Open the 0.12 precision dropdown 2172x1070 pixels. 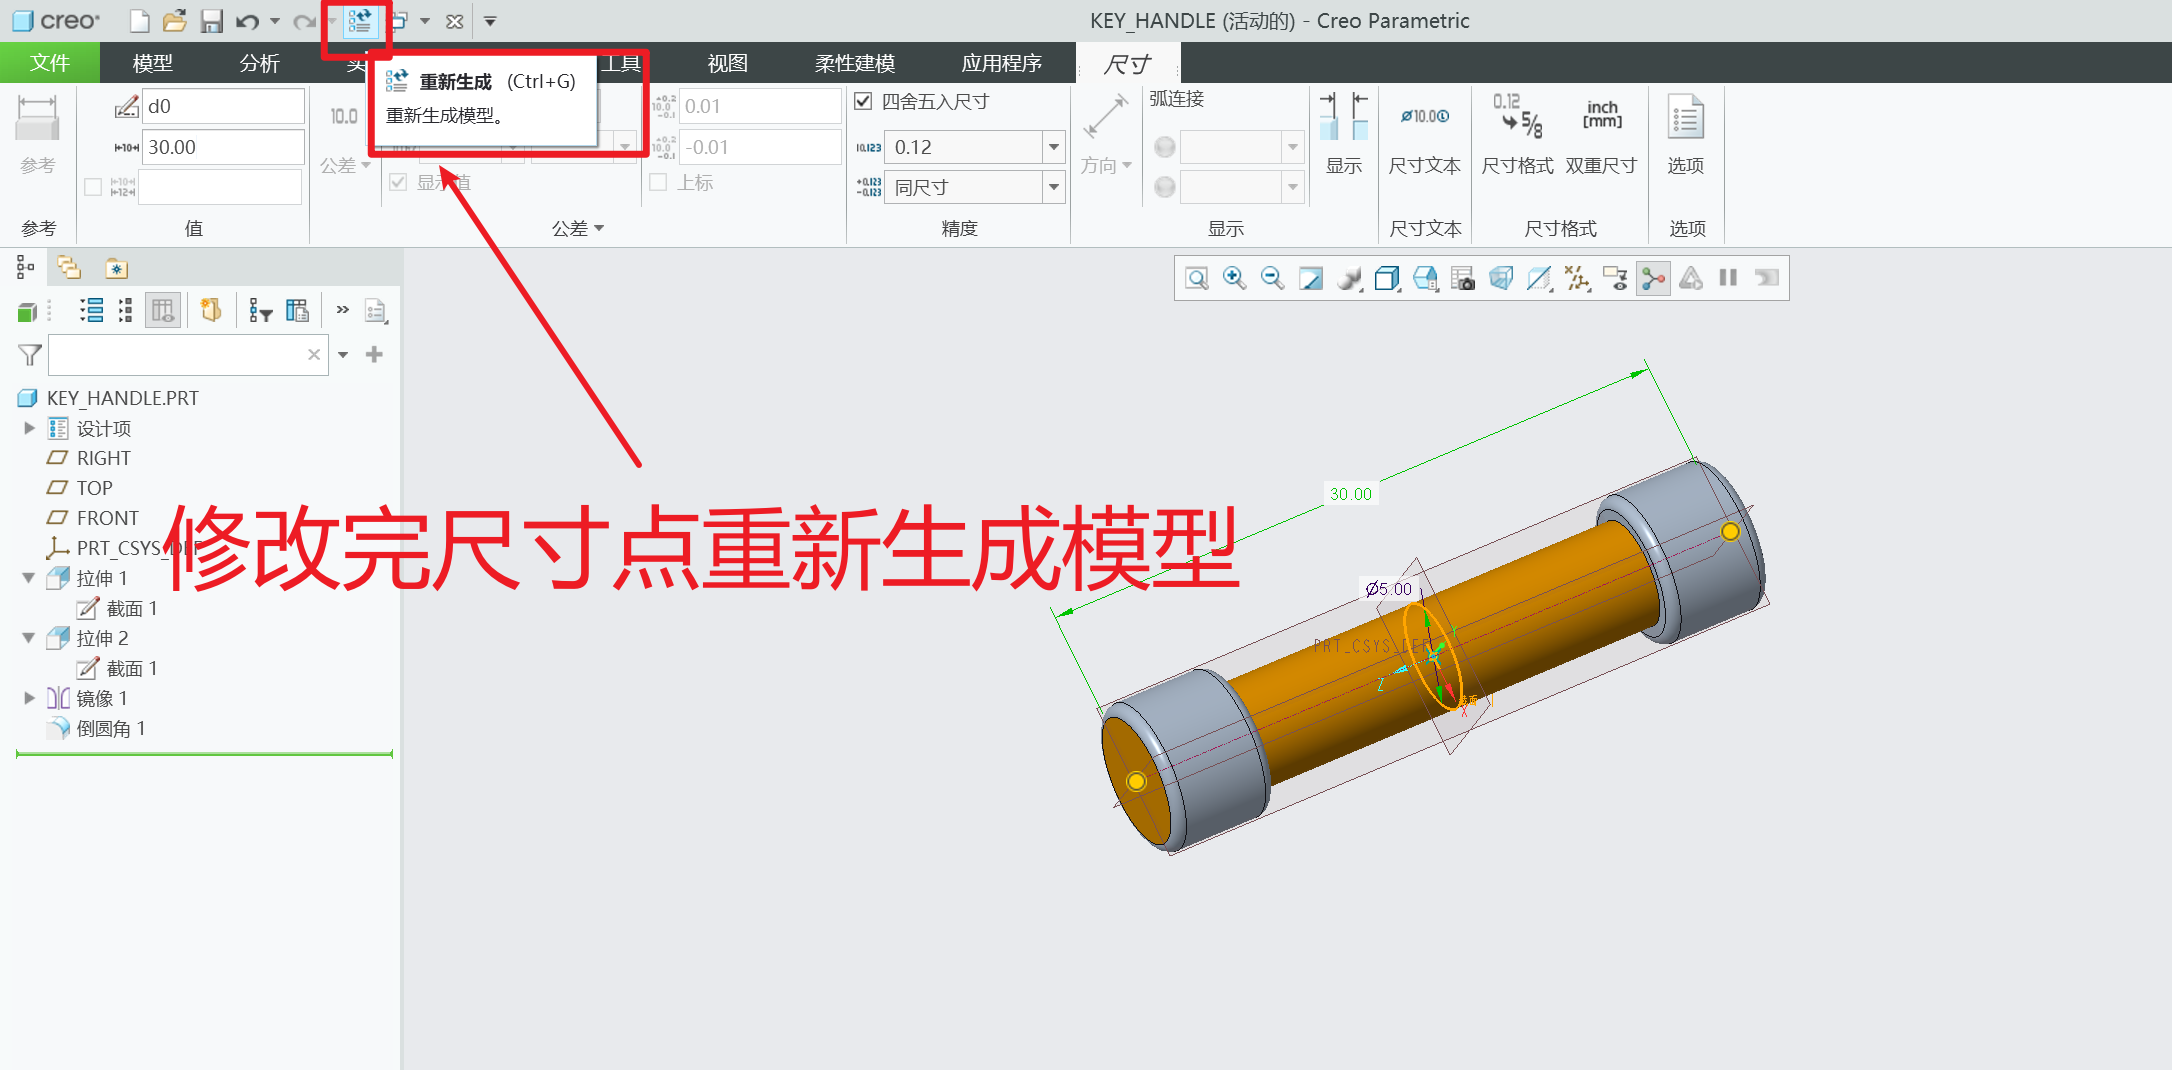click(1054, 146)
